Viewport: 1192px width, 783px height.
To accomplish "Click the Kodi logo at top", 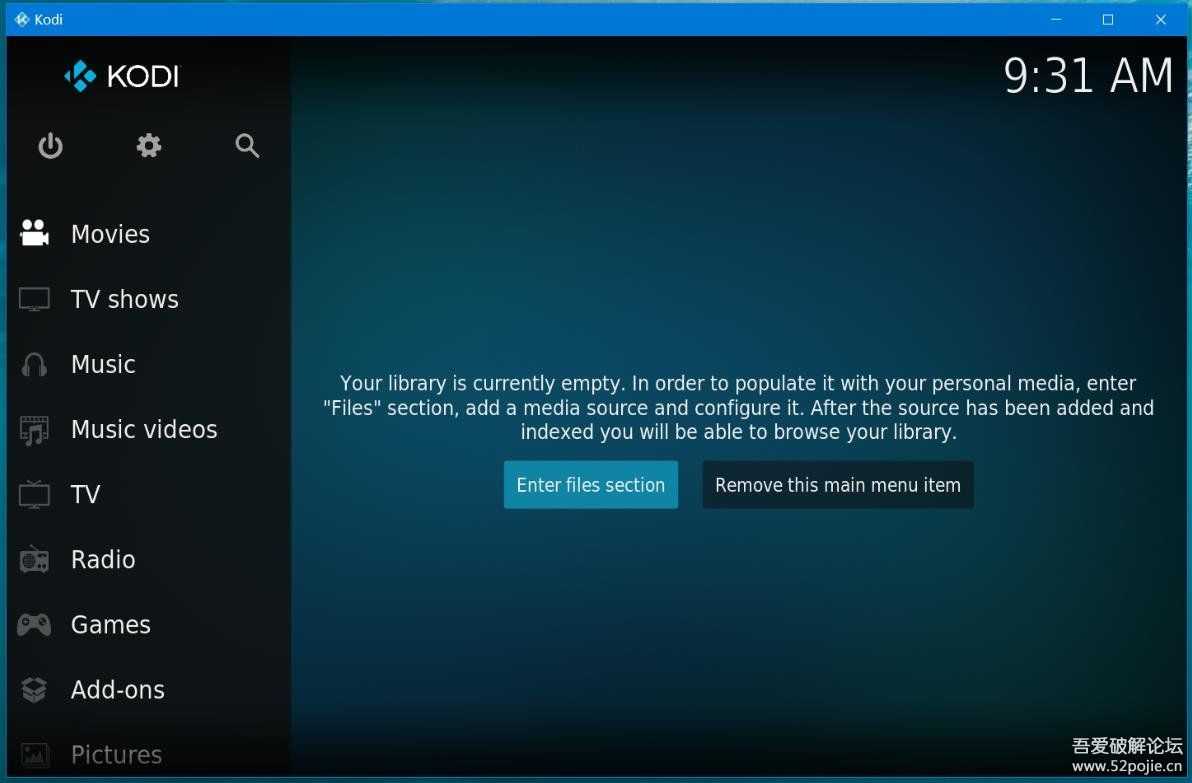I will click(120, 76).
